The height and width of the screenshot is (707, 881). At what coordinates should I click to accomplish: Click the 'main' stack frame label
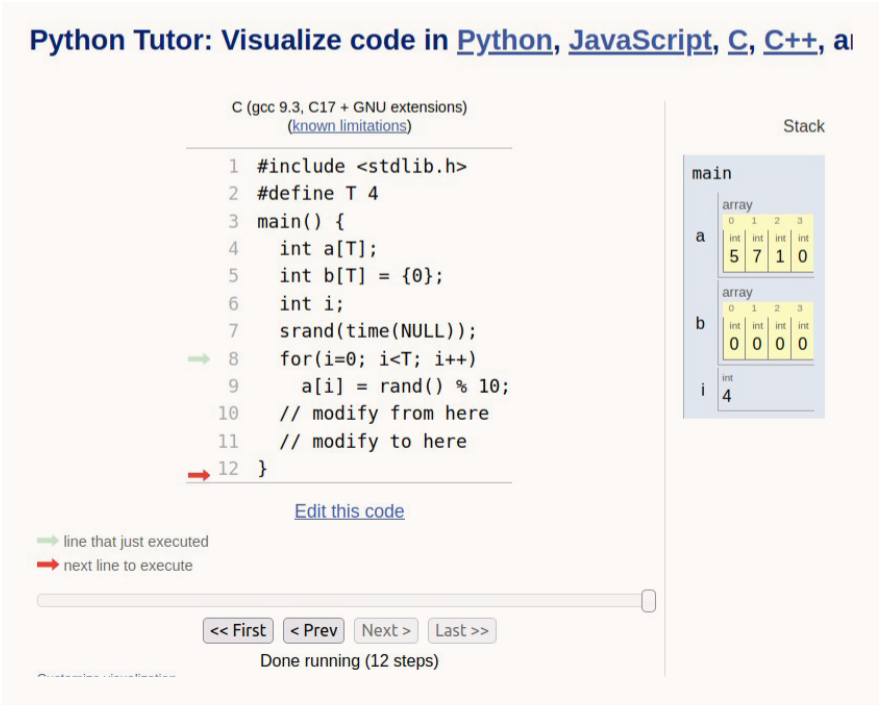tap(712, 174)
